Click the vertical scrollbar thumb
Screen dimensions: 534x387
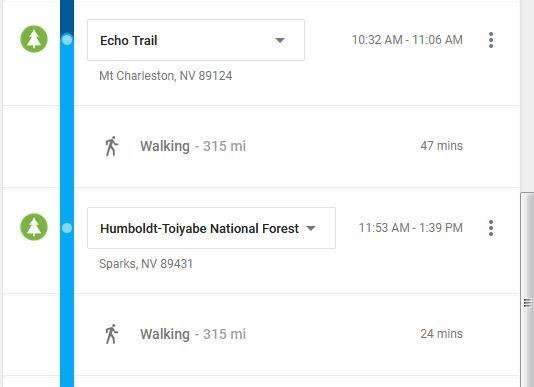[527, 290]
